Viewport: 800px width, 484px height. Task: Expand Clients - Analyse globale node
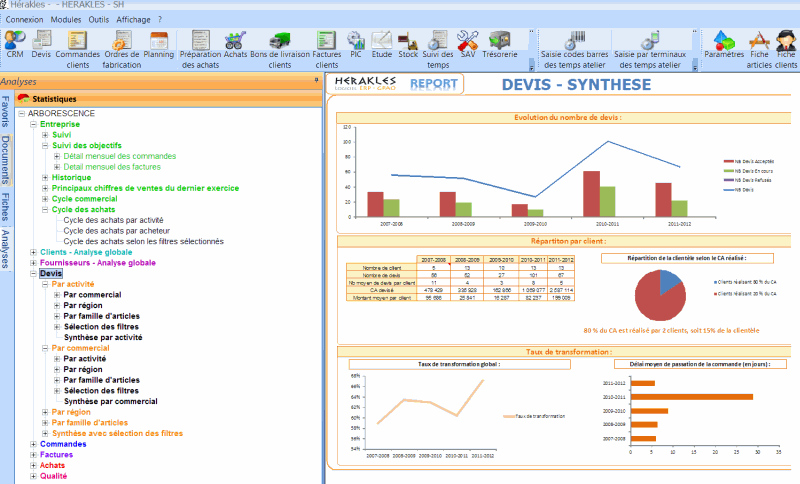click(33, 252)
